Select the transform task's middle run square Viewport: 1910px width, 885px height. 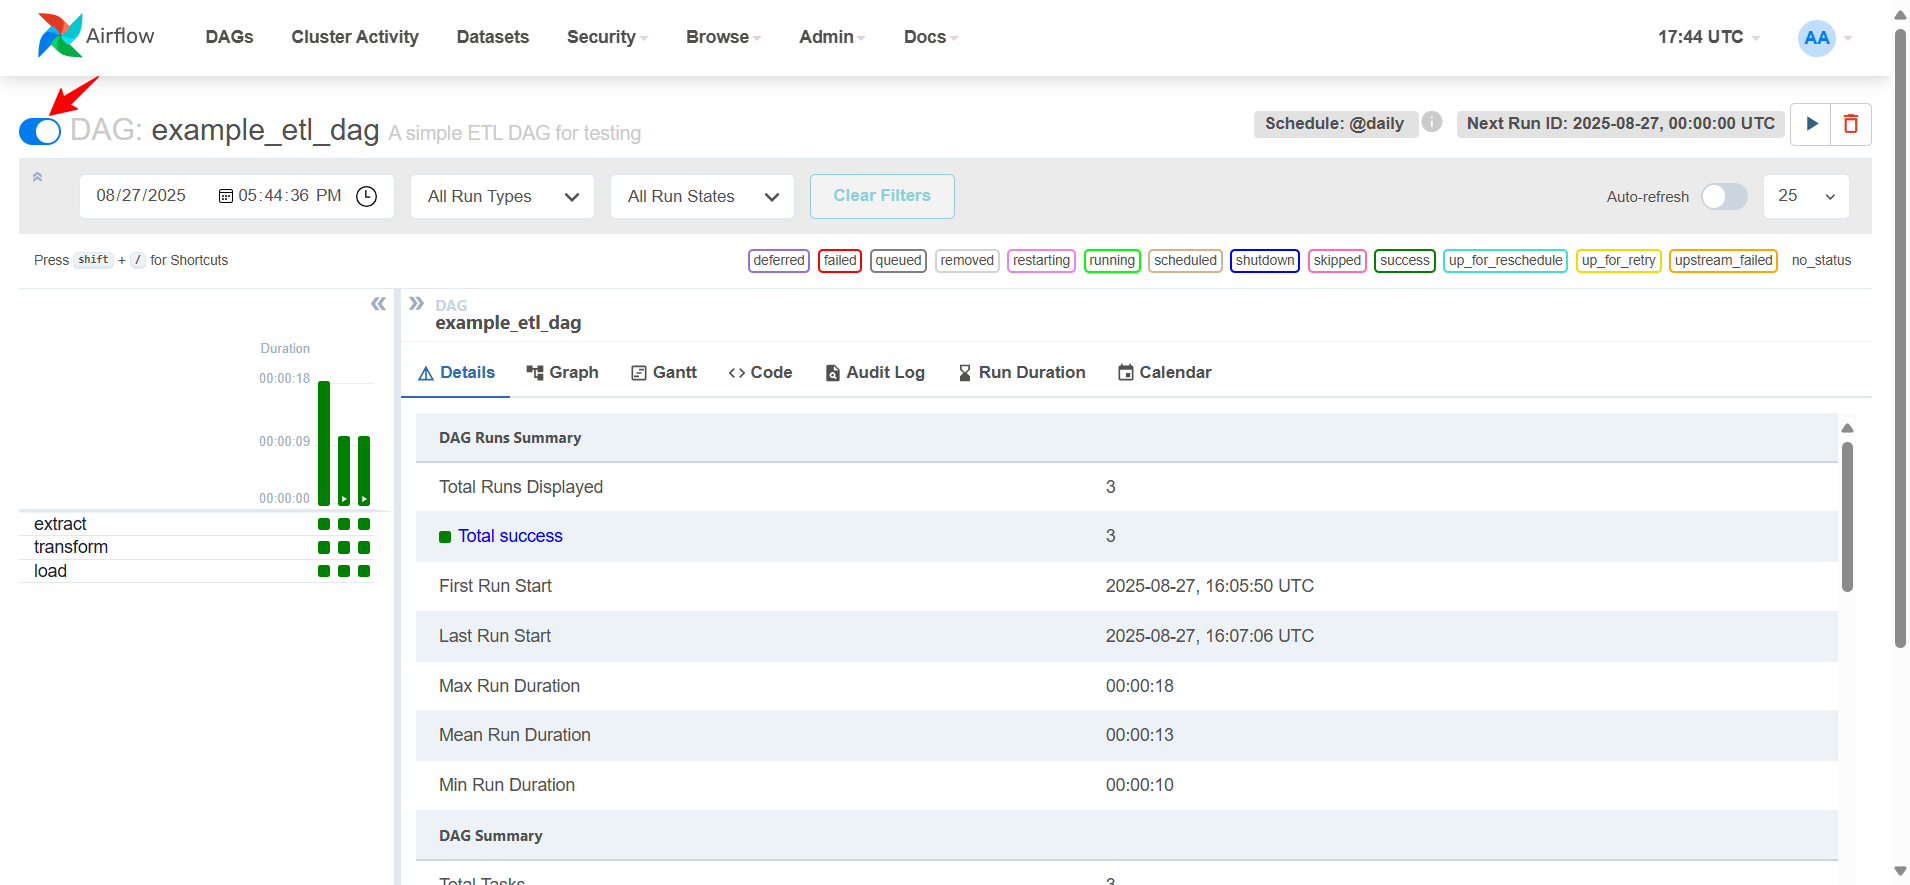point(344,547)
